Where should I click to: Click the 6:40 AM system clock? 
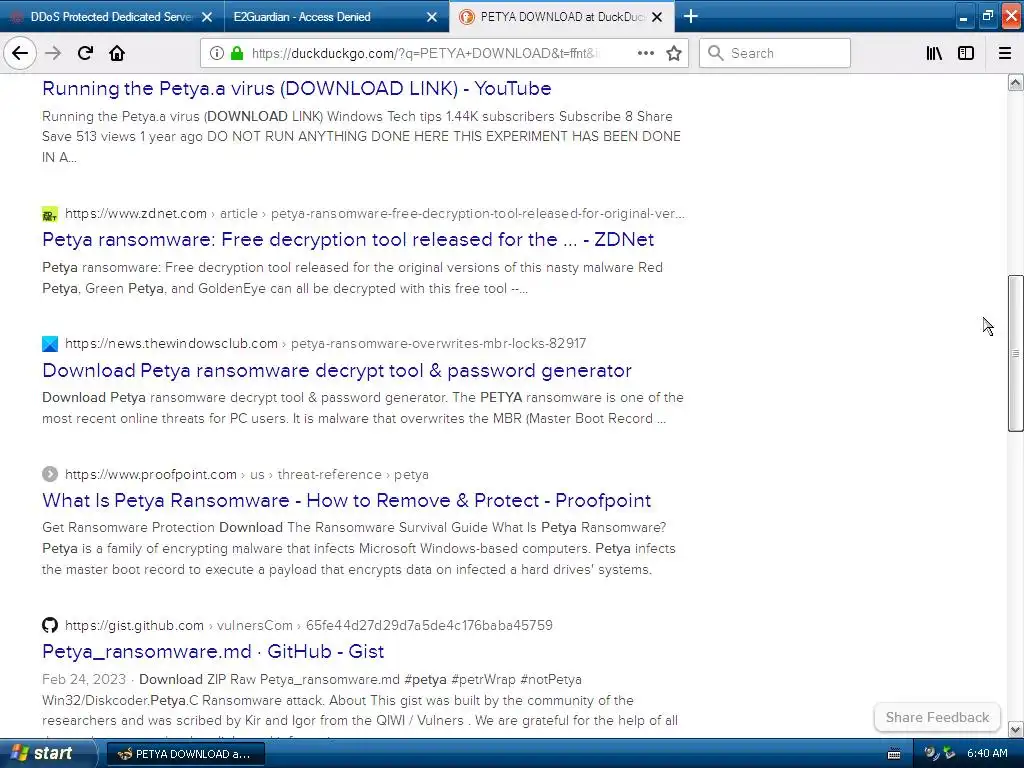click(x=987, y=753)
